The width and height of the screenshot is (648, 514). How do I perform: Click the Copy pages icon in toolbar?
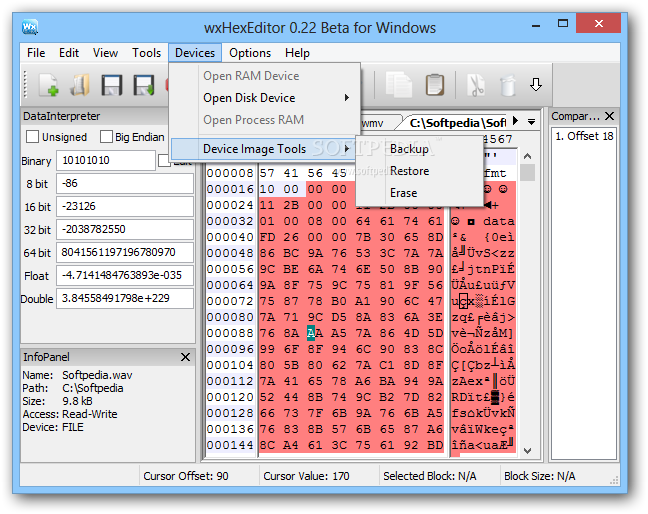pos(398,85)
